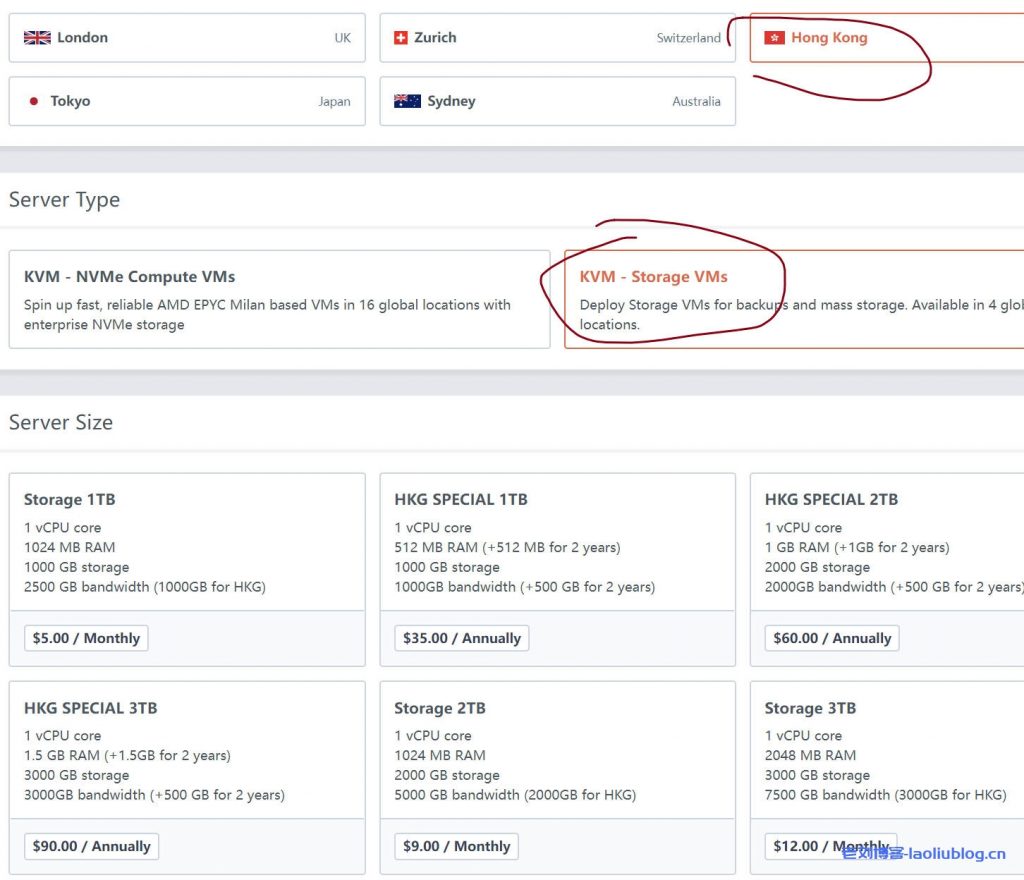
Task: Click the UK flag icon beside London
Action: point(37,38)
